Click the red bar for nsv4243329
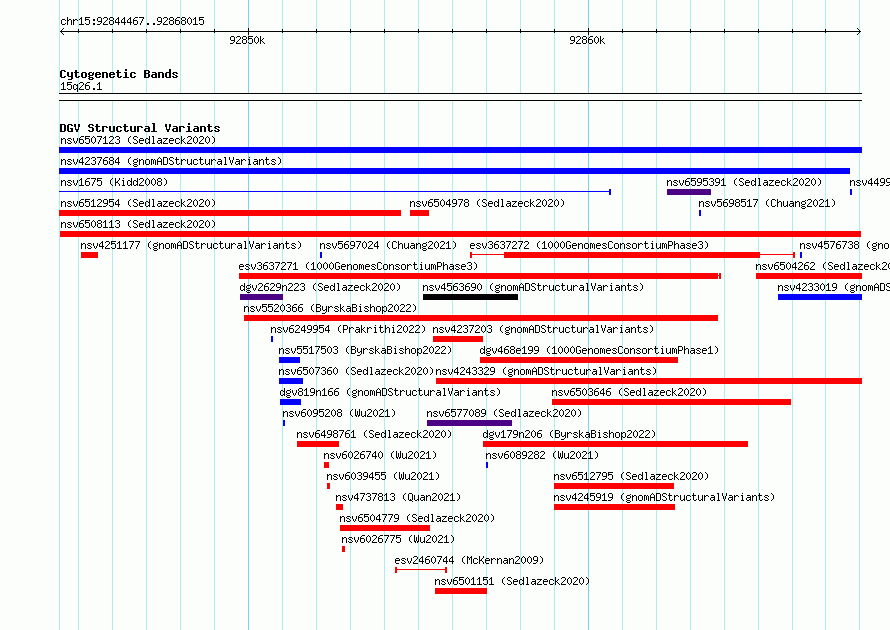The height and width of the screenshot is (630, 890). pyautogui.click(x=649, y=381)
